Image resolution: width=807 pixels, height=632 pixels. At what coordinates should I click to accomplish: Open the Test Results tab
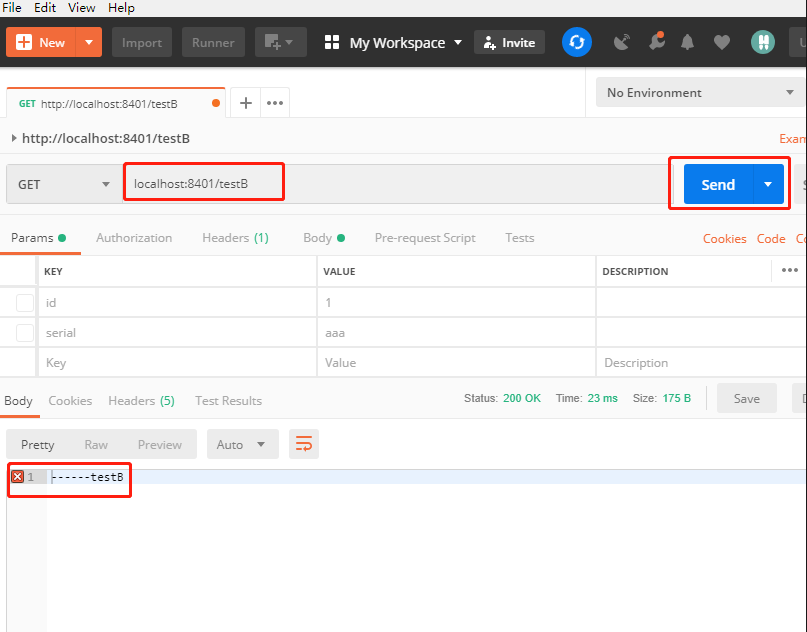click(229, 400)
